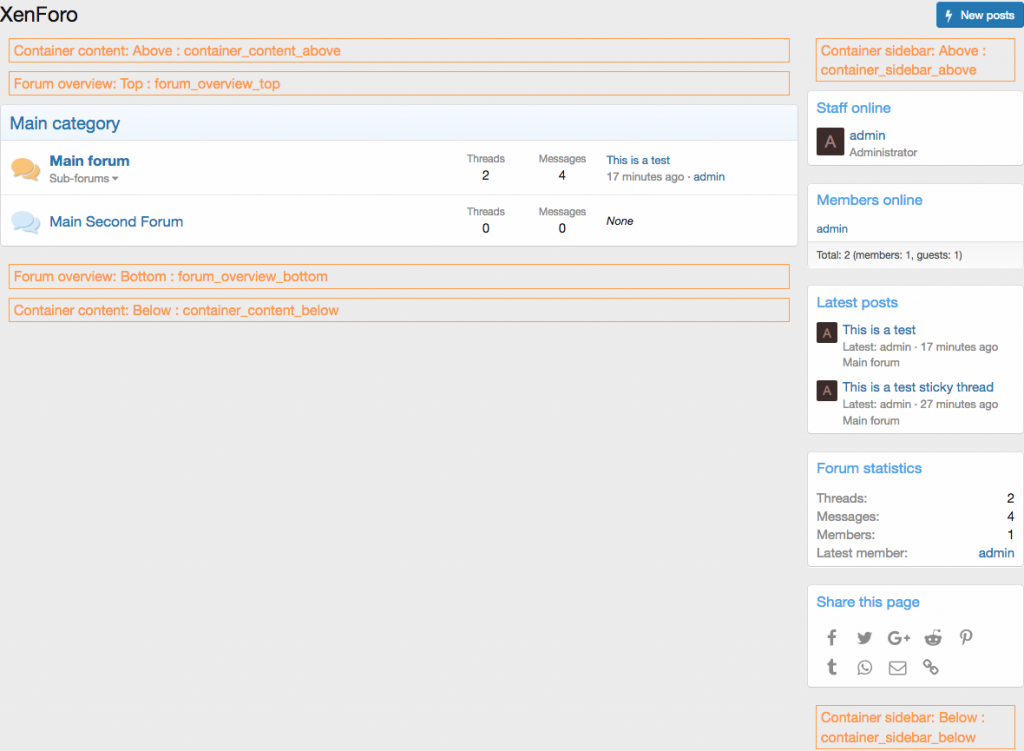1024x751 pixels.
Task: Share the page on Twitter
Action: (864, 637)
